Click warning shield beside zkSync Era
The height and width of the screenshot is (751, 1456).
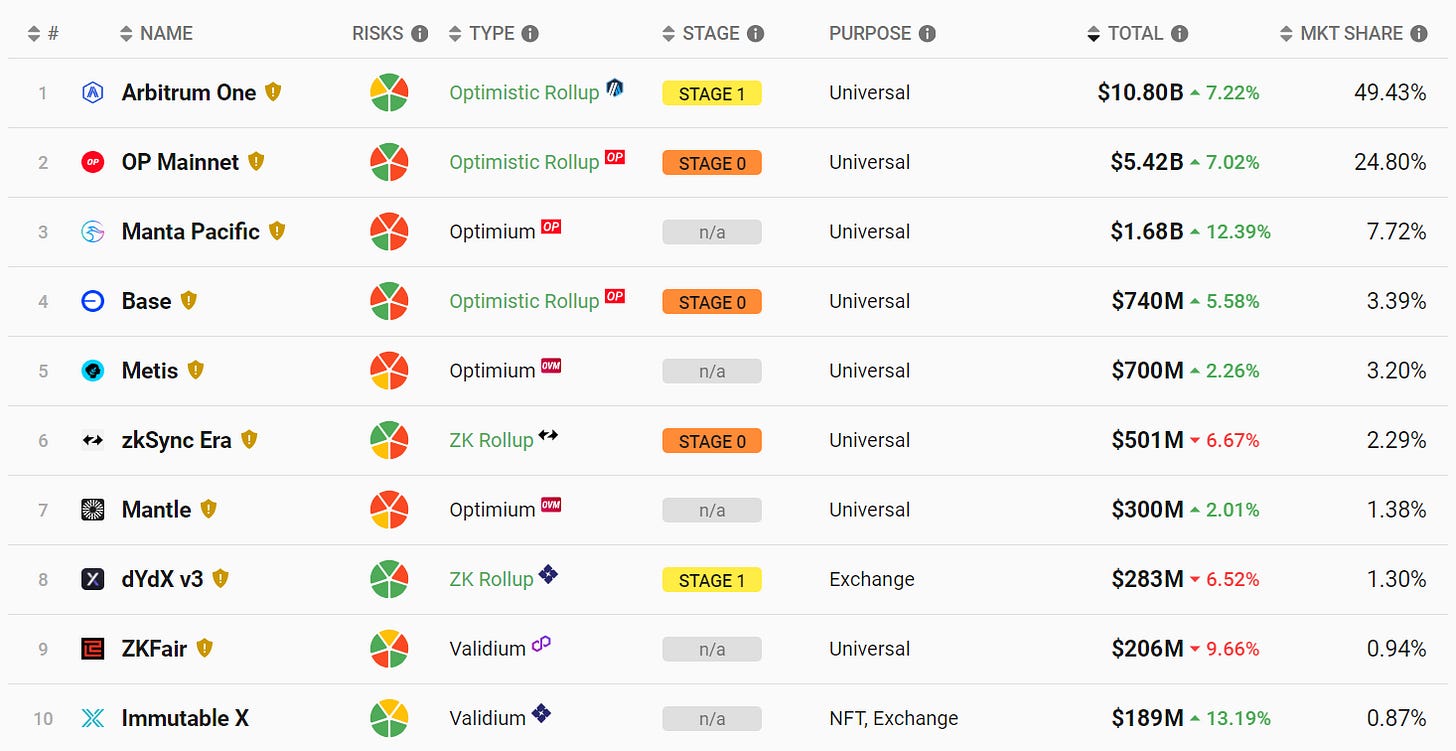[x=249, y=439]
